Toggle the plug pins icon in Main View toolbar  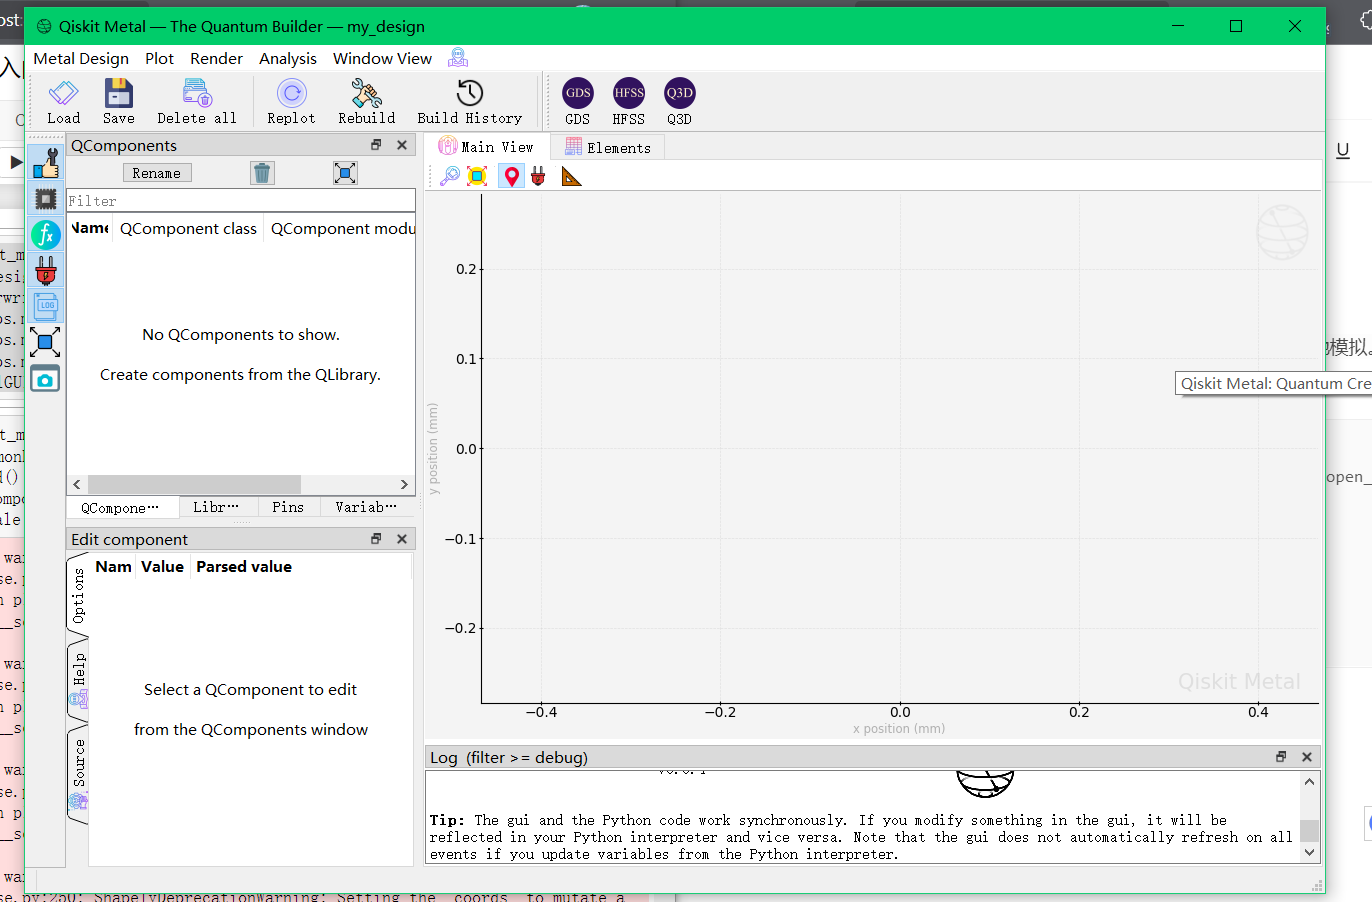click(538, 177)
